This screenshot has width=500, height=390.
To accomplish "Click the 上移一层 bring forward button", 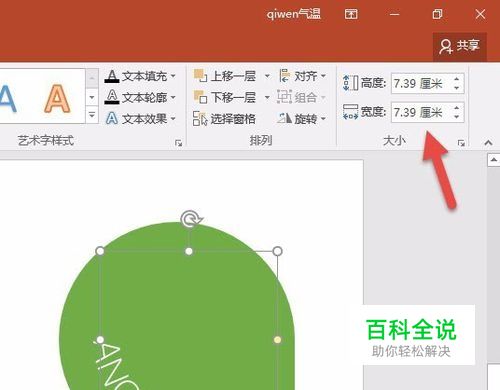I will pos(225,76).
